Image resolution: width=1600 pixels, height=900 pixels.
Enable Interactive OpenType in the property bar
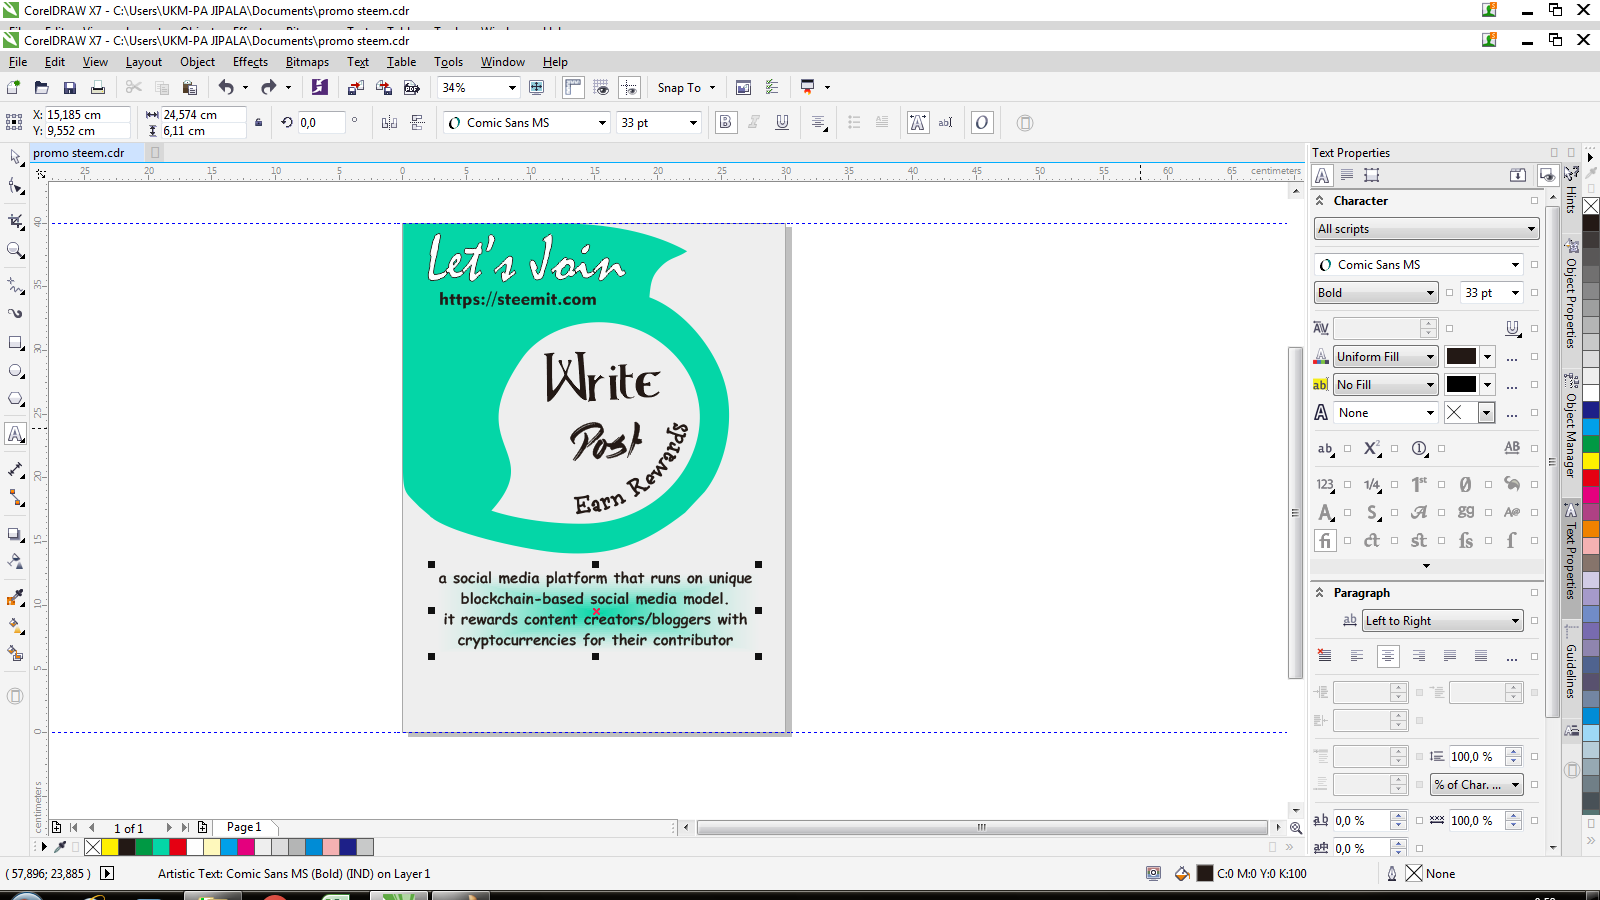coord(982,123)
